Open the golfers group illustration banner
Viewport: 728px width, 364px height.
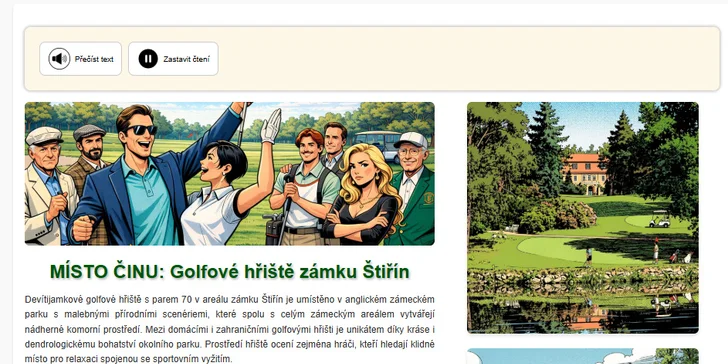(230, 174)
